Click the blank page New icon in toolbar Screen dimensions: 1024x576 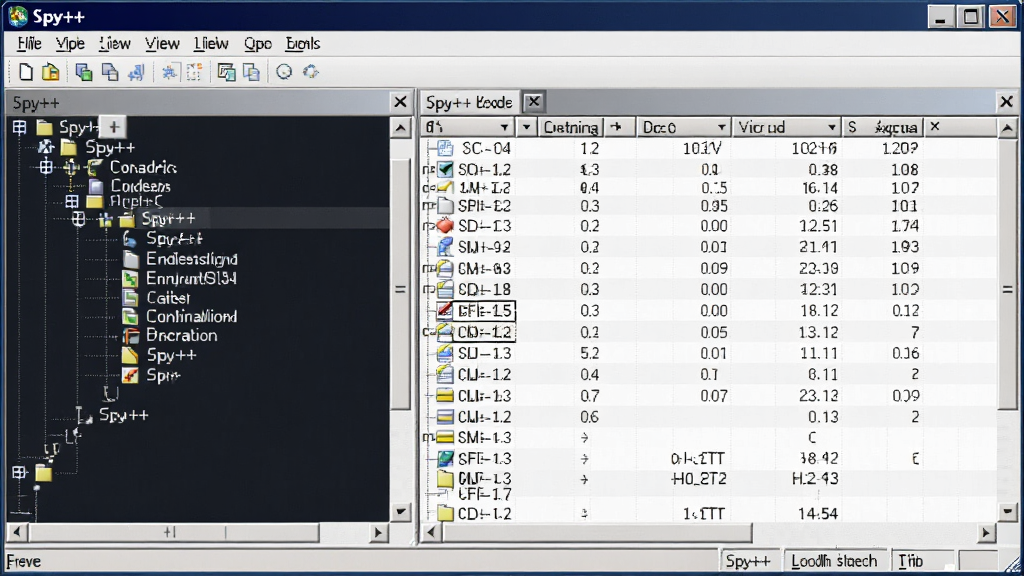(25, 72)
